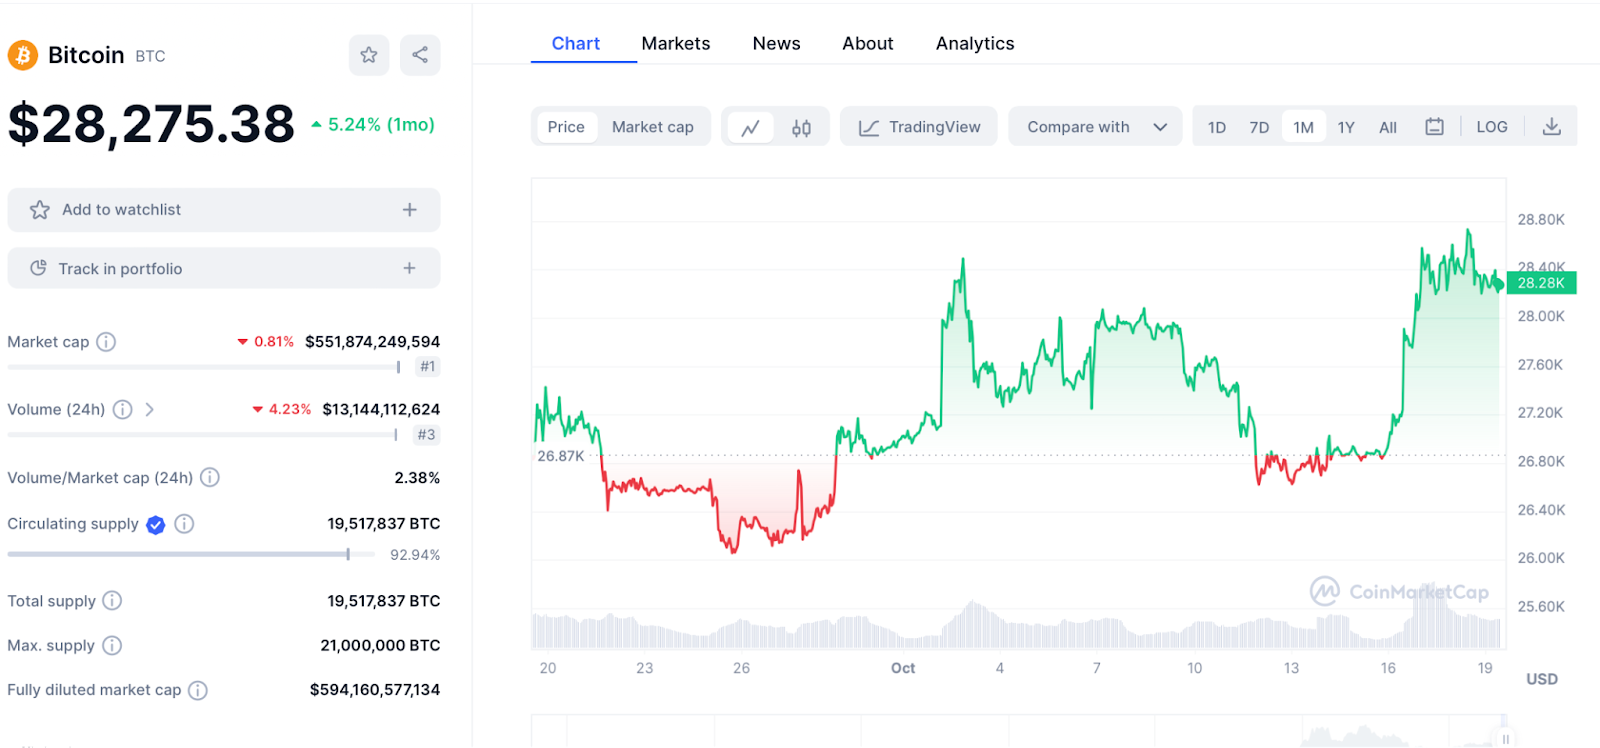
Task: Select the 1Y time range
Action: pyautogui.click(x=1346, y=127)
